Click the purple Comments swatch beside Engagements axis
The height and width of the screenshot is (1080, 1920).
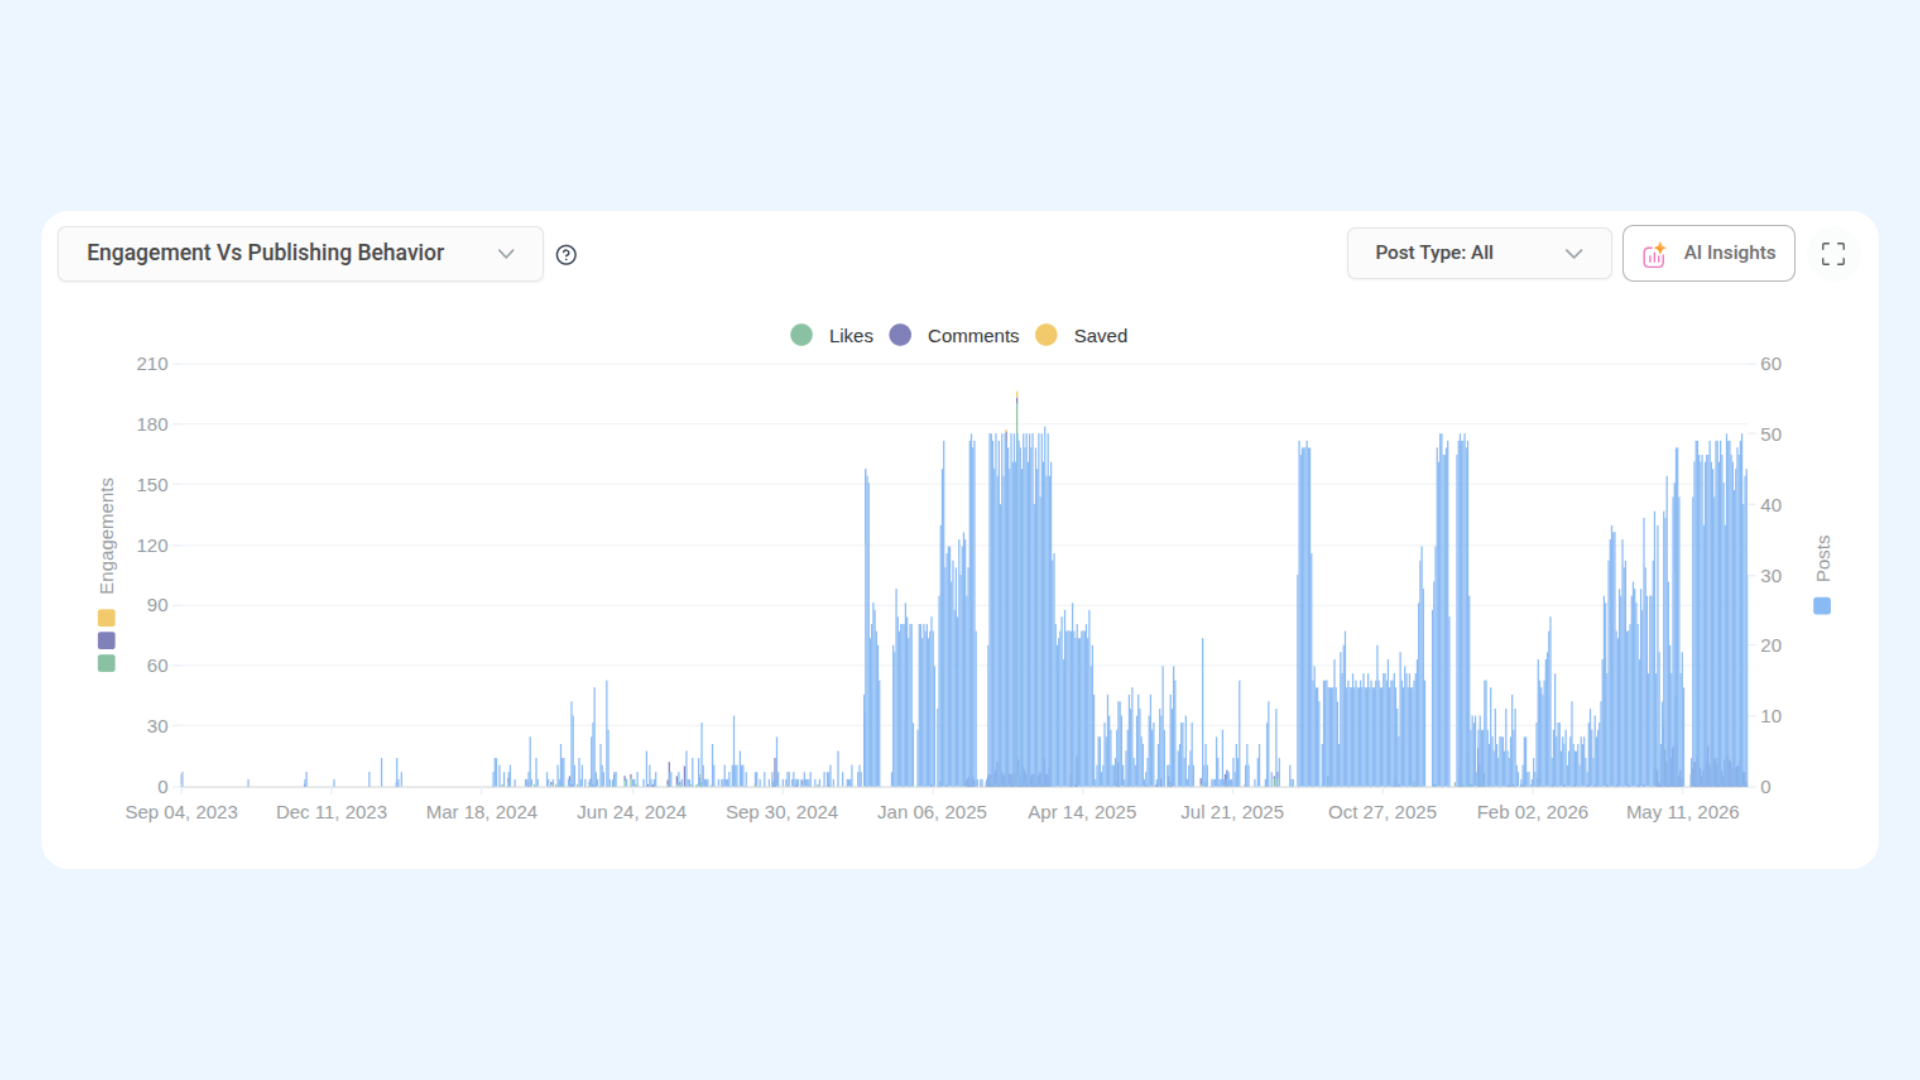(106, 641)
